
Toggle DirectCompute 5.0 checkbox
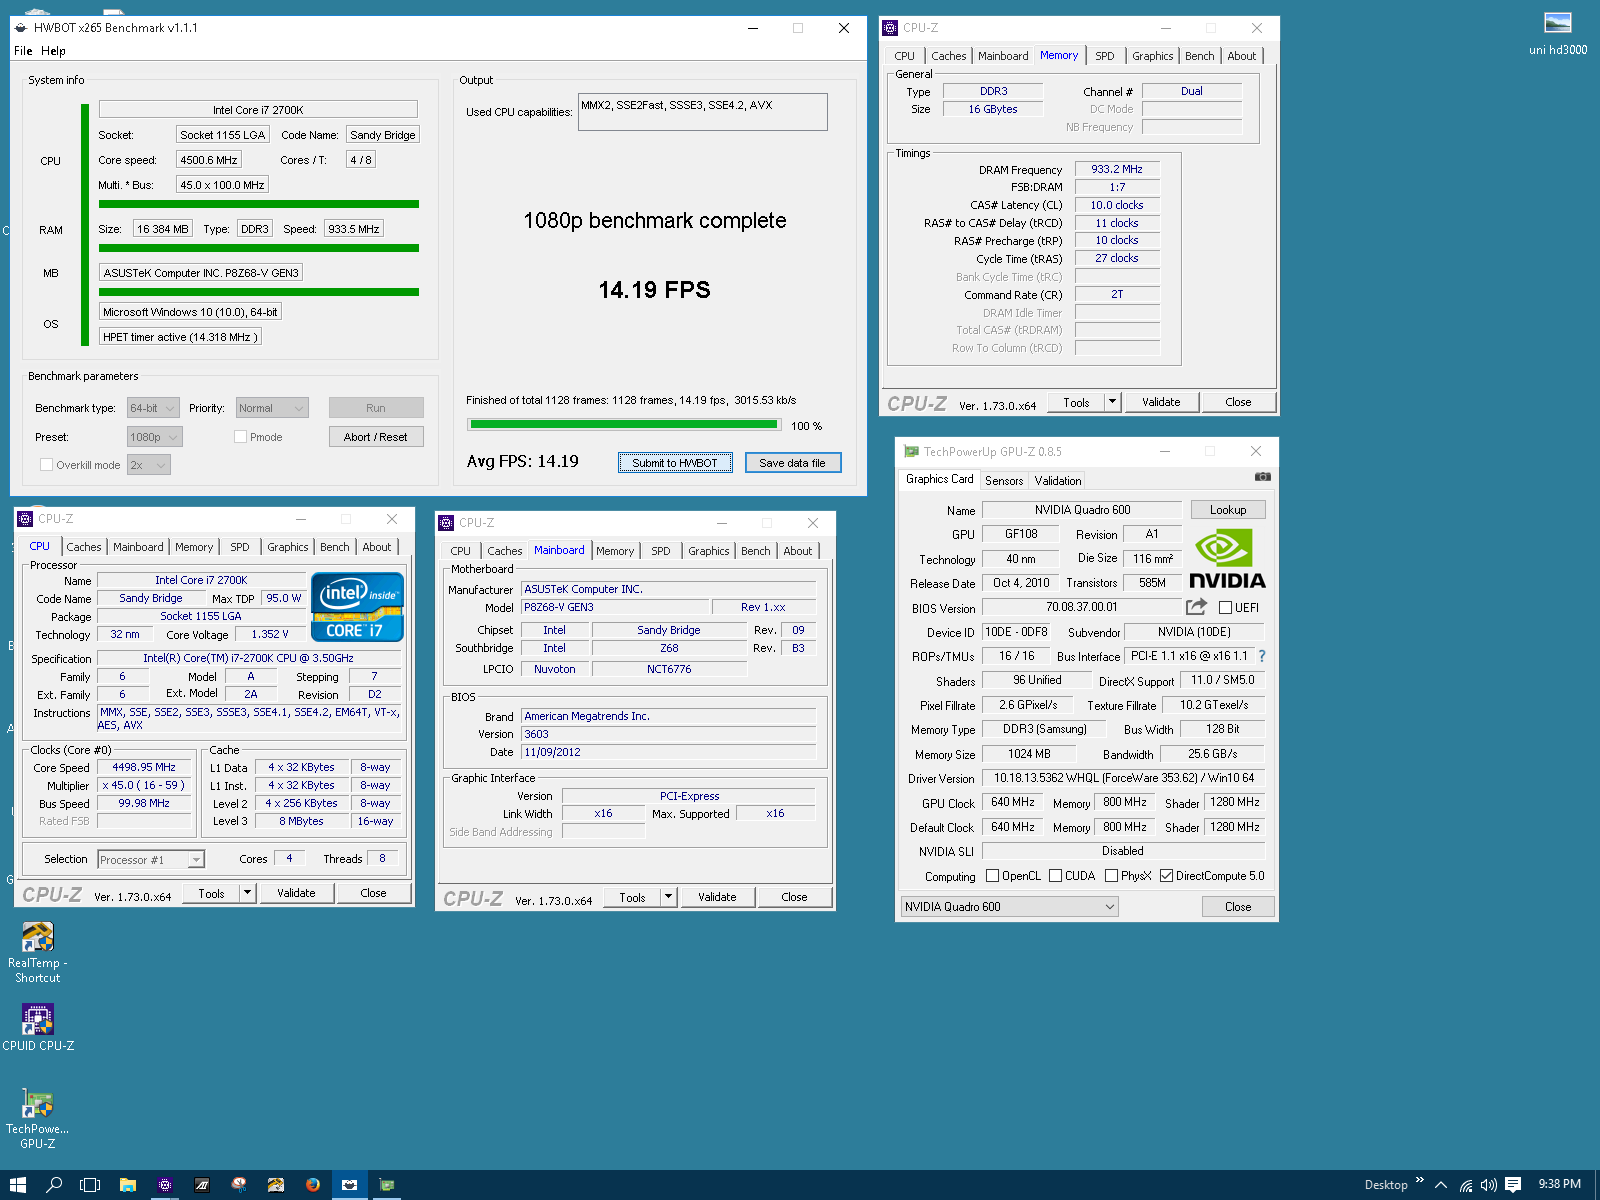point(1166,876)
